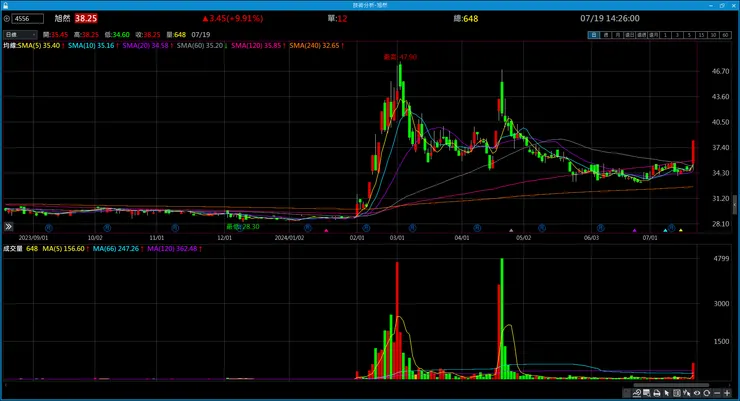The height and width of the screenshot is (401, 740).
Task: Select the 還週 adjusted weekly tab
Action: (641, 35)
